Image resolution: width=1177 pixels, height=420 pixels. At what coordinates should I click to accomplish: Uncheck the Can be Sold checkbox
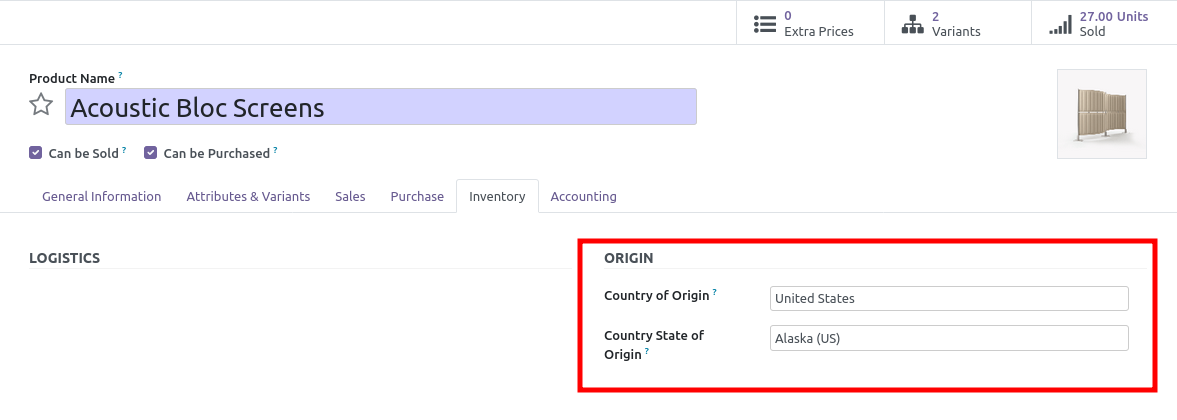point(36,153)
